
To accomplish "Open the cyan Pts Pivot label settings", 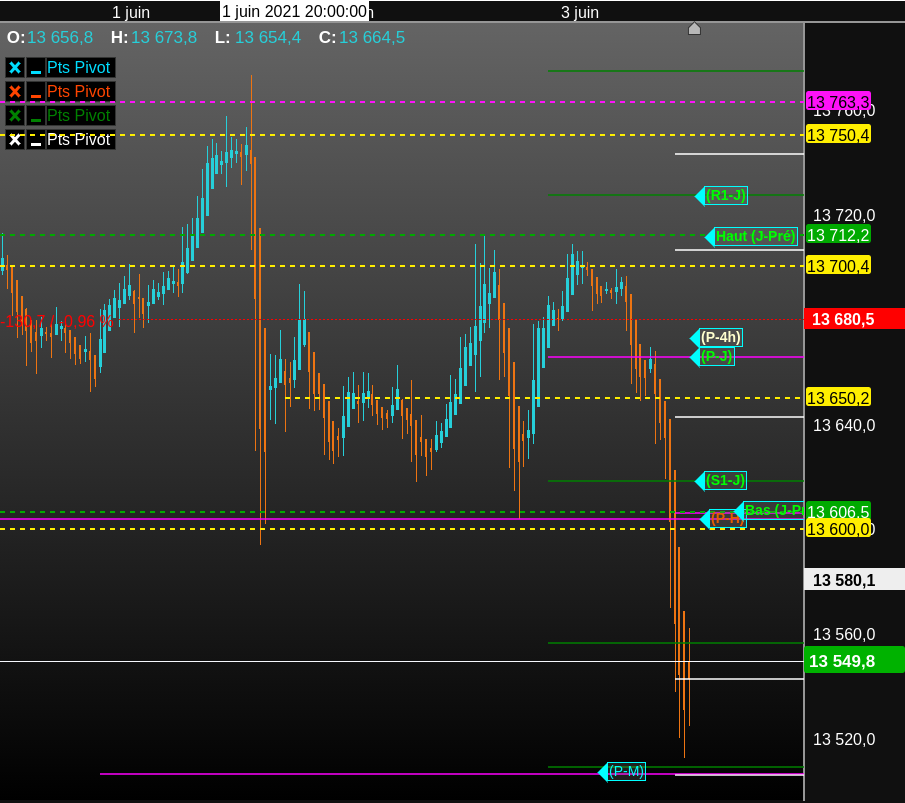I will pyautogui.click(x=78, y=68).
